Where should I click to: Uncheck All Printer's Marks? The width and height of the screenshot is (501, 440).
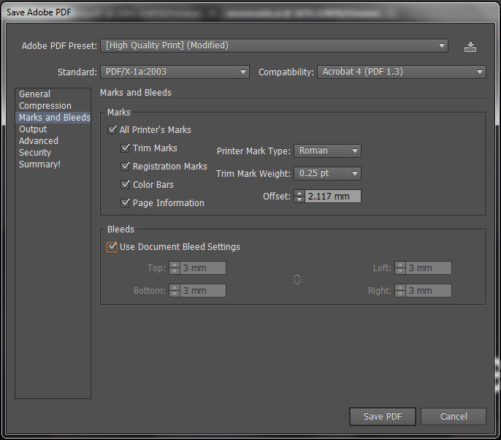(x=112, y=130)
